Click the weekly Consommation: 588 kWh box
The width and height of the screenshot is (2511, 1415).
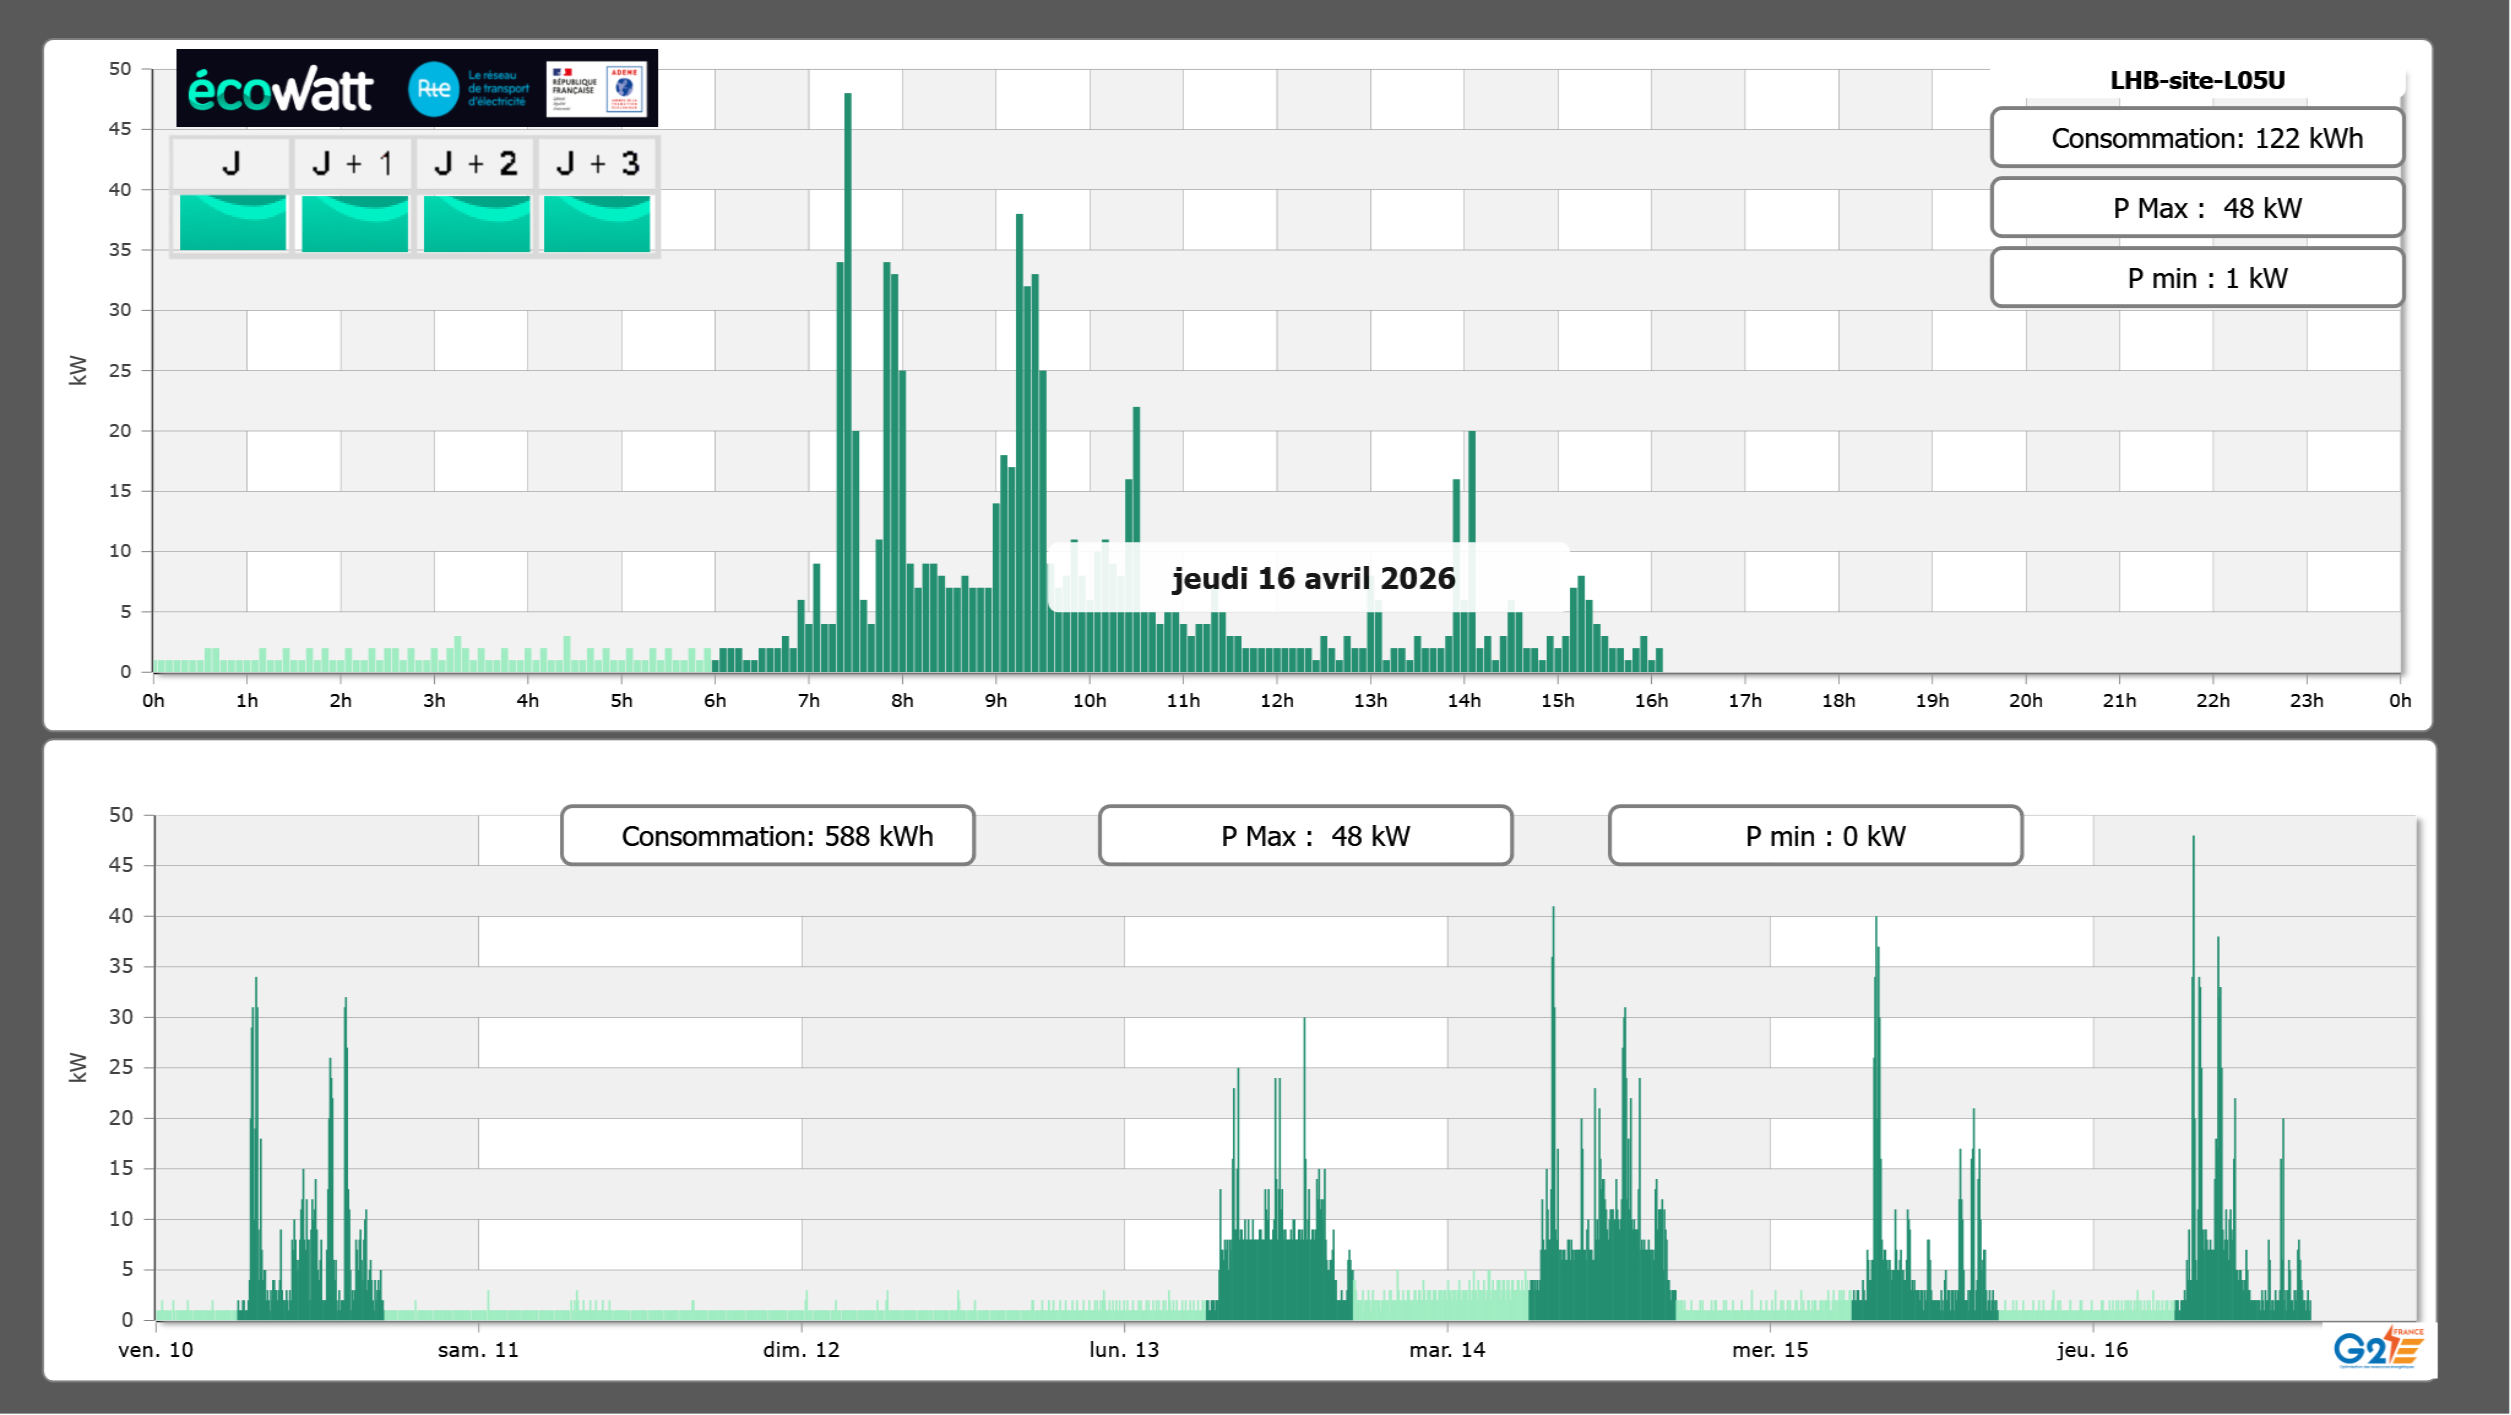pyautogui.click(x=767, y=835)
